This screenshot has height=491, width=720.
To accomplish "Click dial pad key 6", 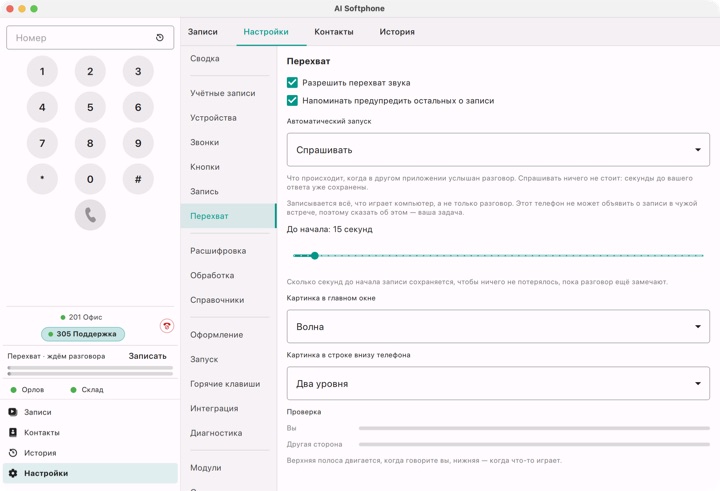I will (x=138, y=107).
